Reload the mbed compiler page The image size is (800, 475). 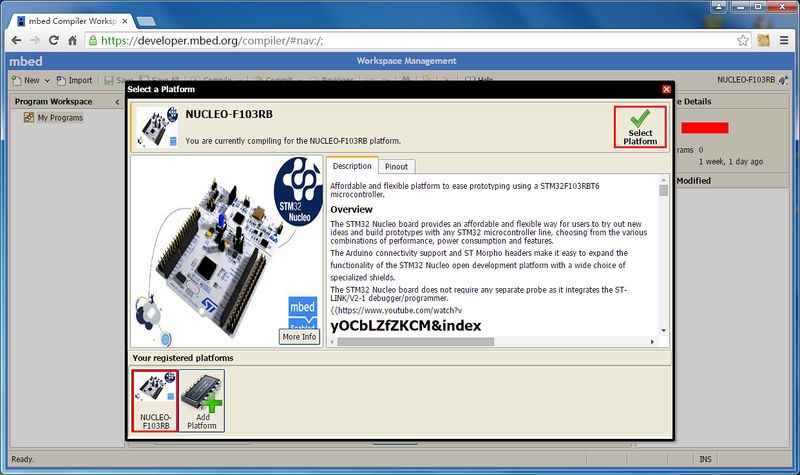(x=54, y=40)
